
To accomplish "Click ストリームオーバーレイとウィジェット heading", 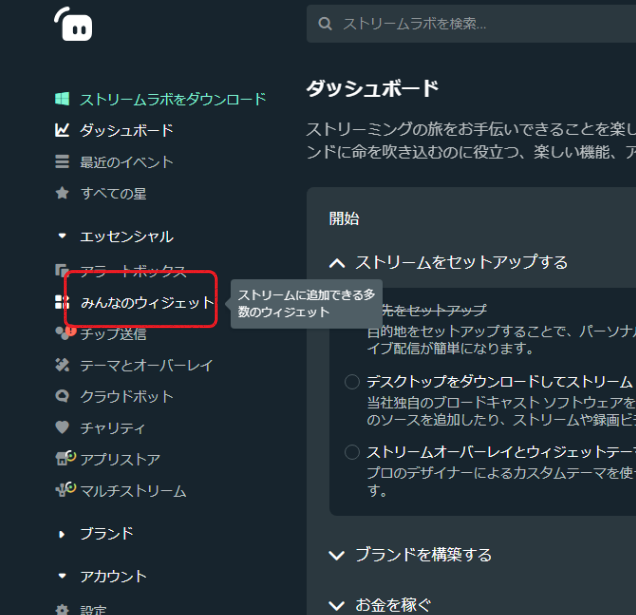I will tap(501, 452).
